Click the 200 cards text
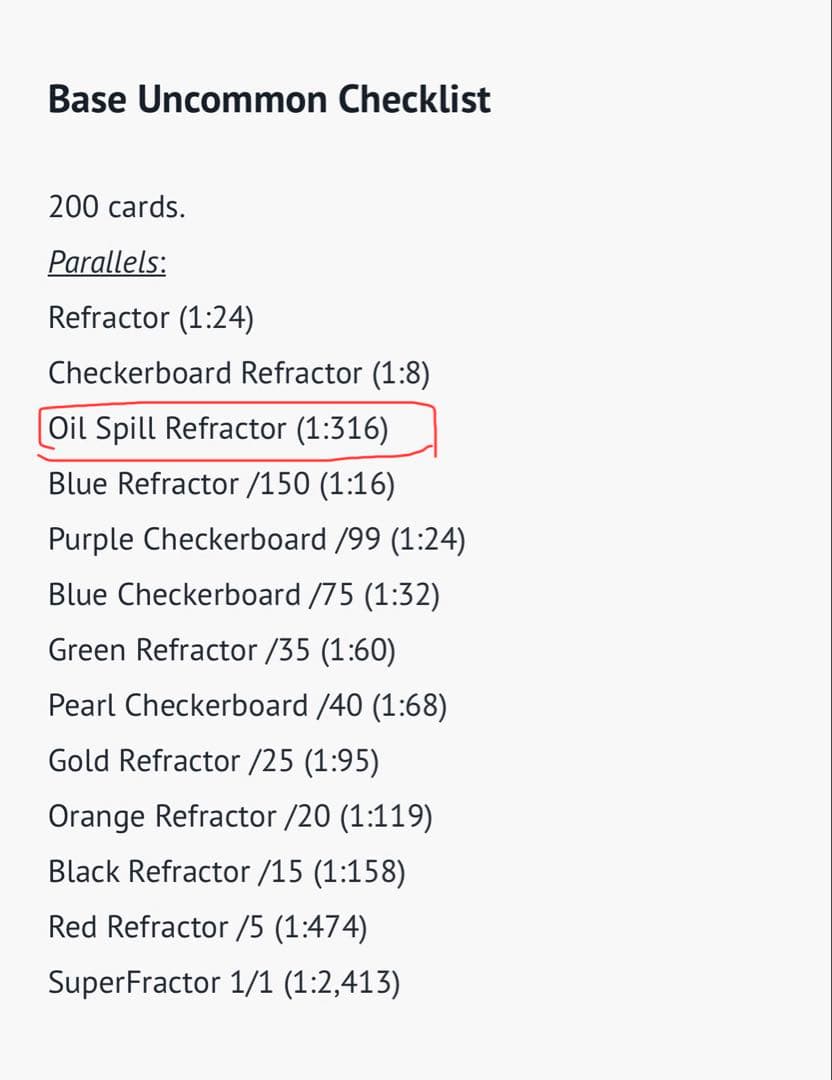Image resolution: width=832 pixels, height=1080 pixels. pyautogui.click(x=117, y=207)
